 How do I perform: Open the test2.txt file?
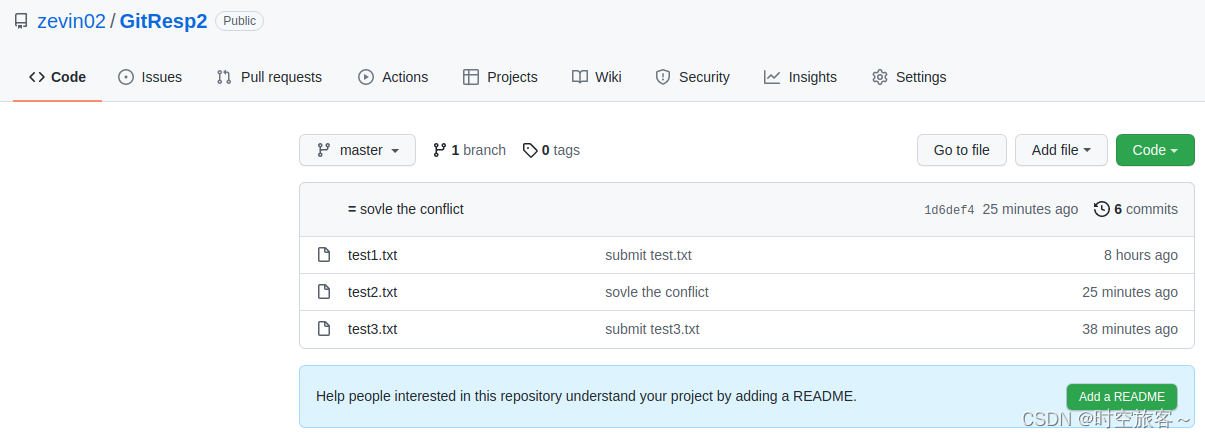tap(372, 292)
